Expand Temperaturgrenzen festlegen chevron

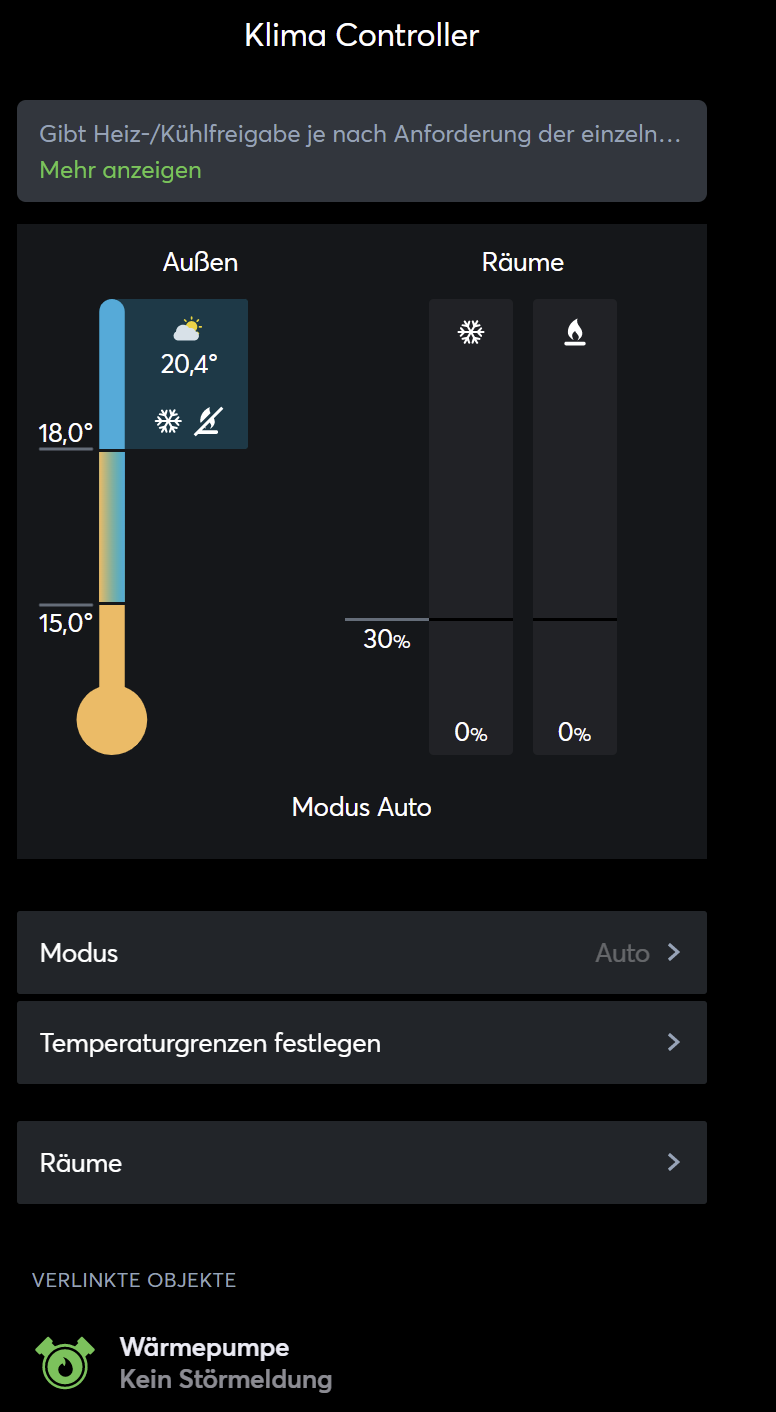pos(674,1042)
